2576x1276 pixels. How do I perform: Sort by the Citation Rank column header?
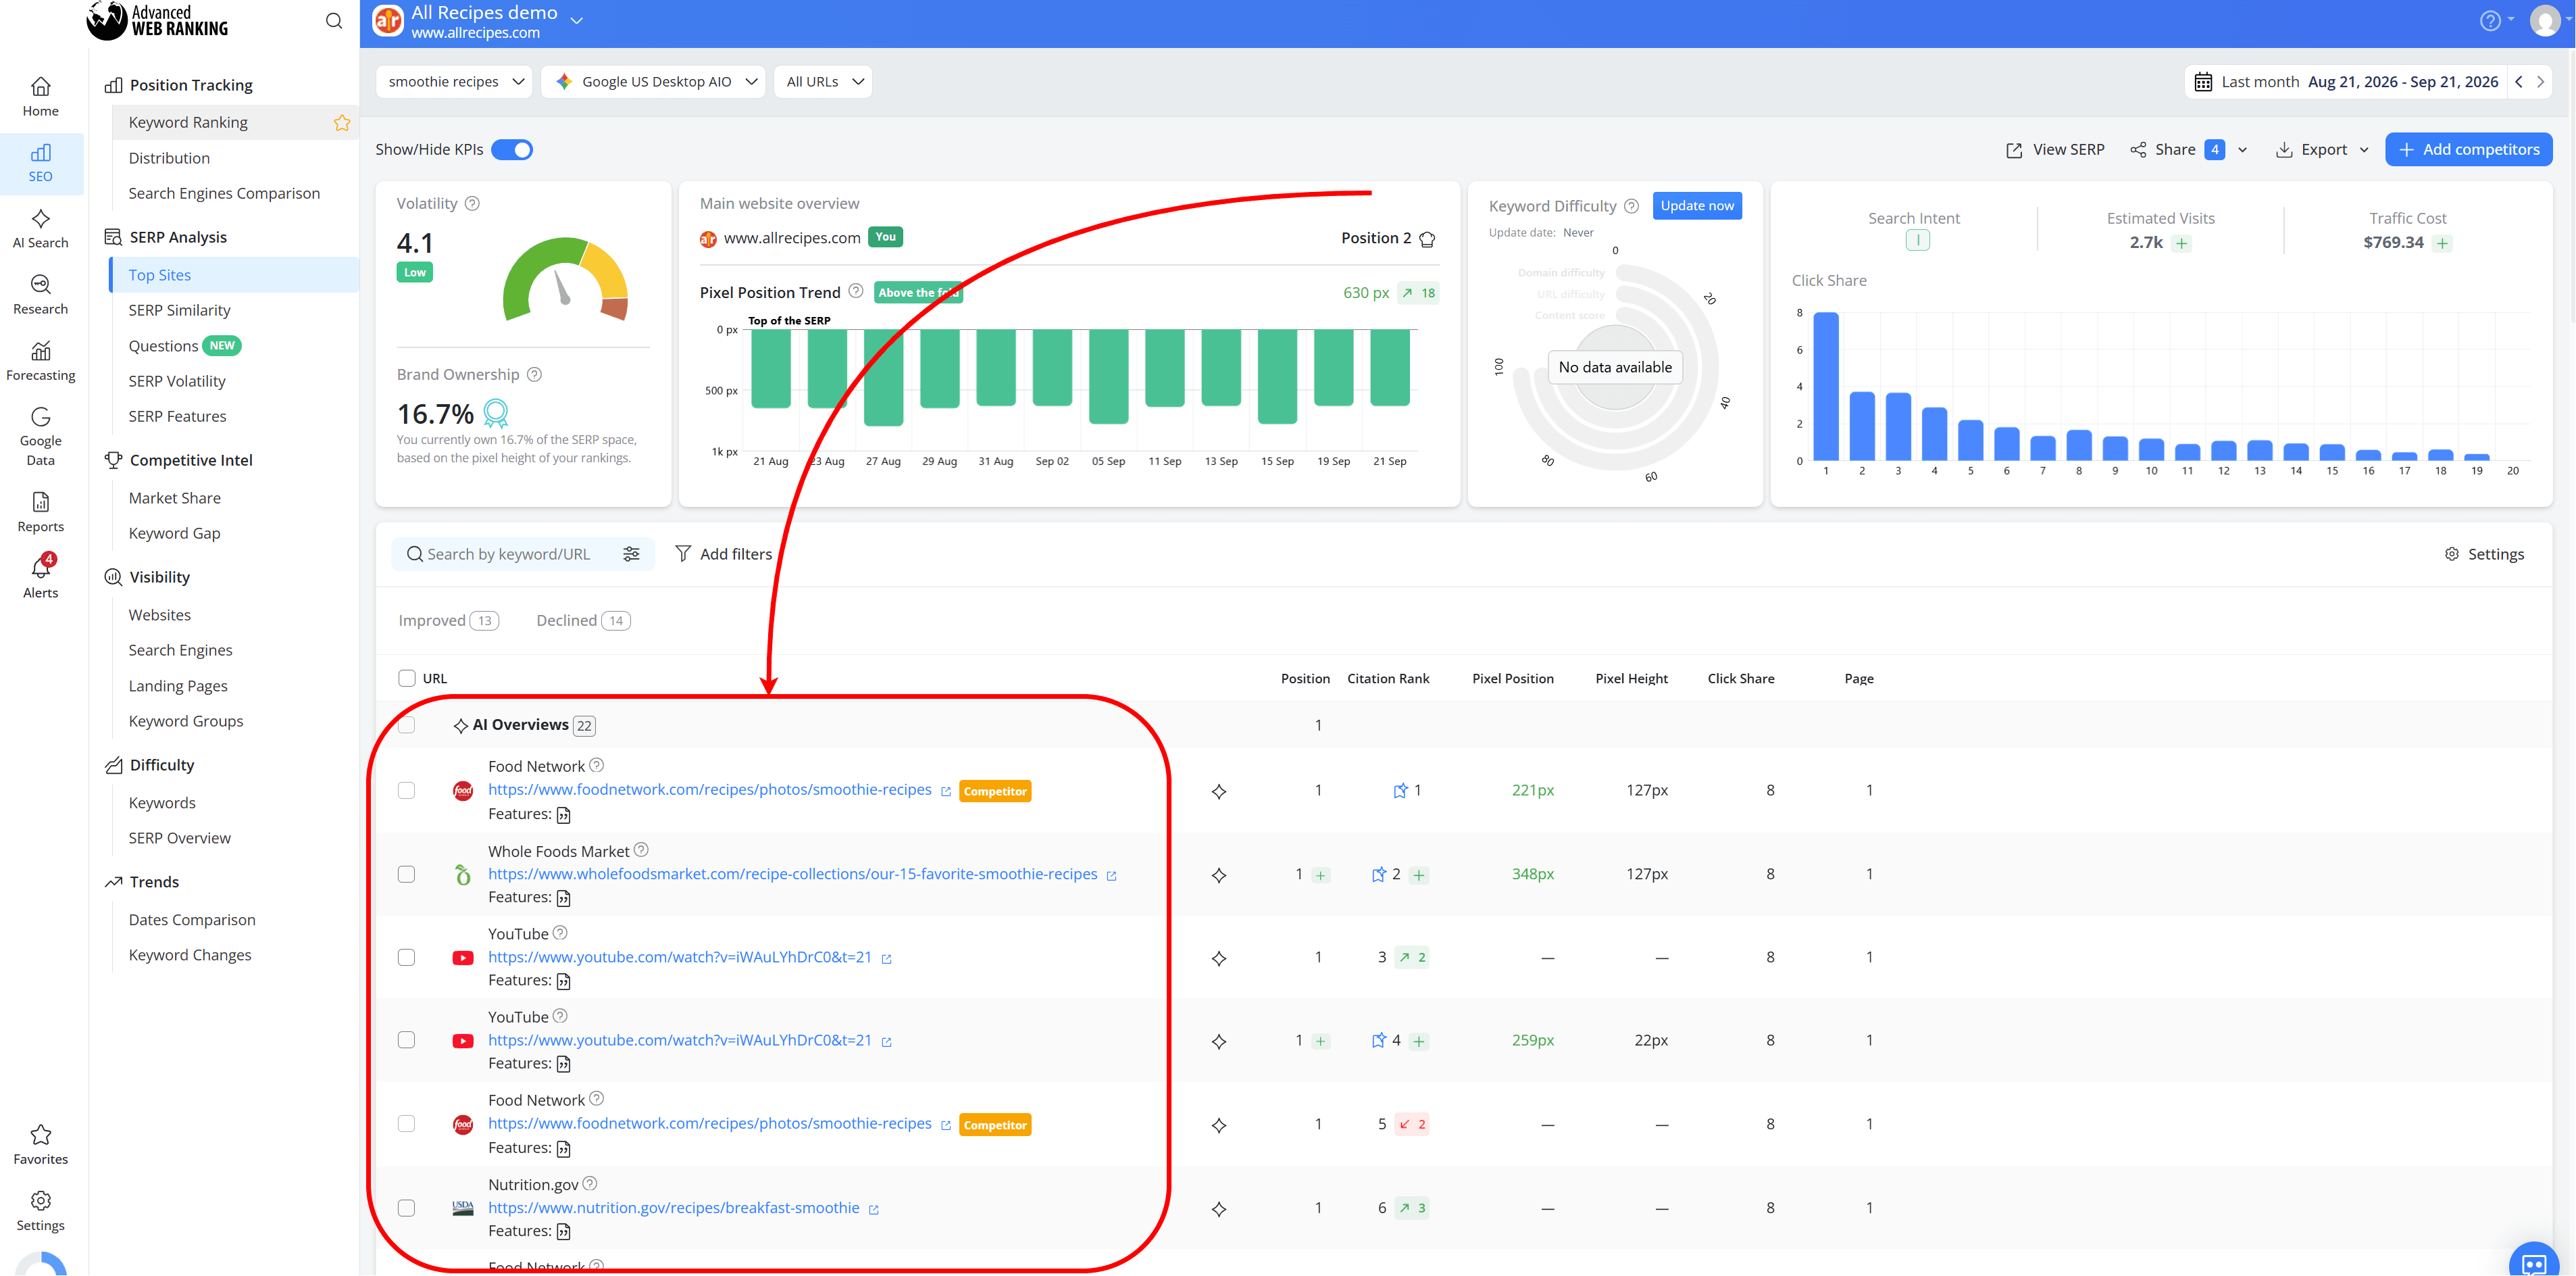click(x=1388, y=679)
